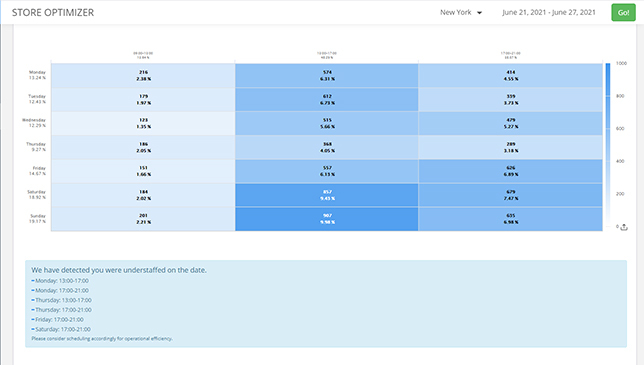The image size is (644, 365).
Task: Select the Thursday 09:00-13:00 cell showing 186
Action: [143, 147]
